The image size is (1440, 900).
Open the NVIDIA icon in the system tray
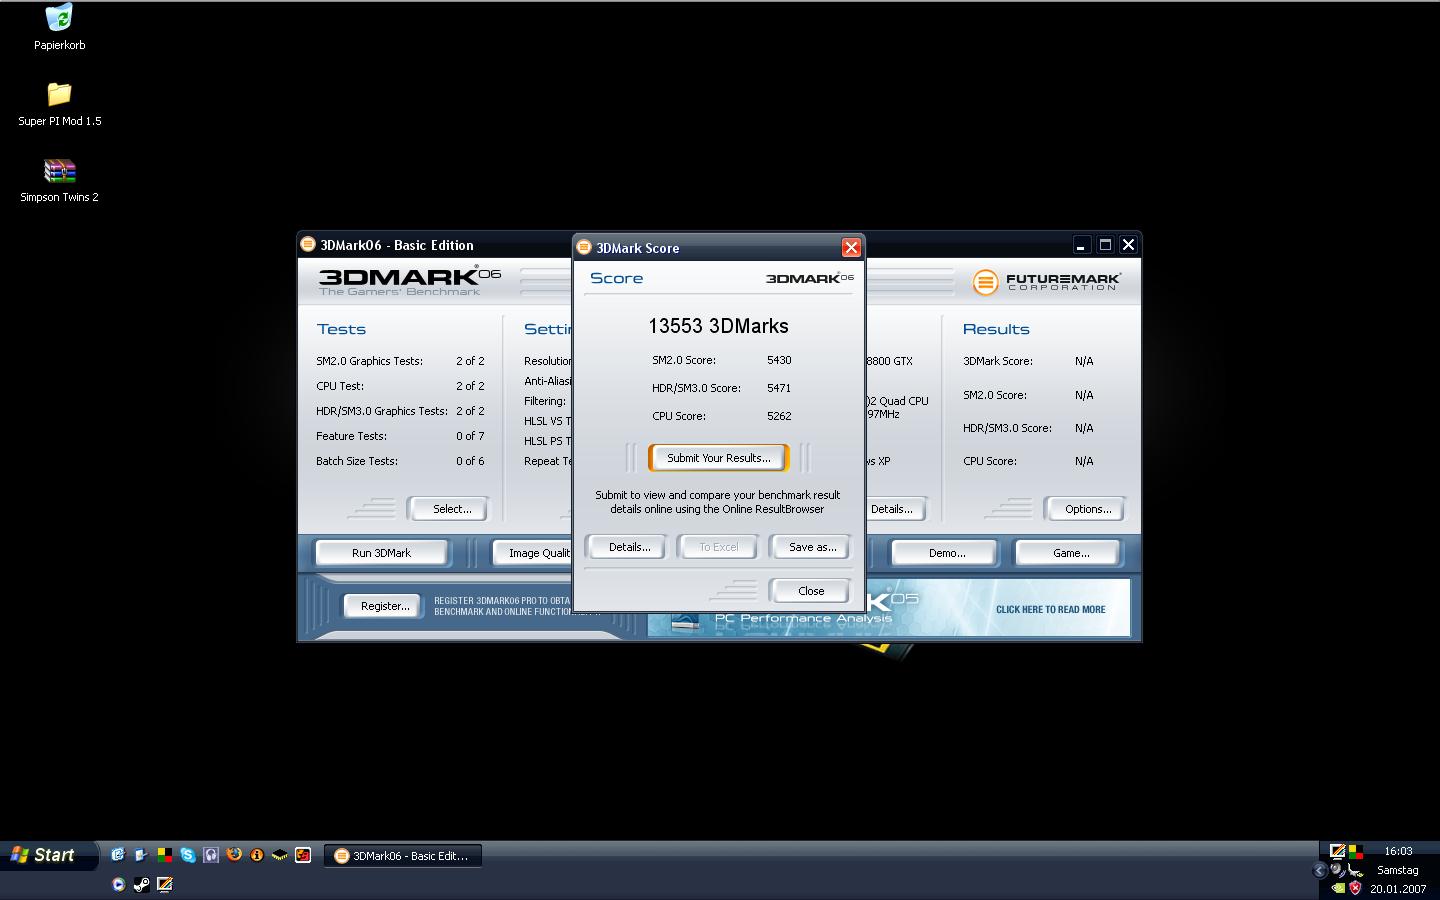tap(1339, 888)
